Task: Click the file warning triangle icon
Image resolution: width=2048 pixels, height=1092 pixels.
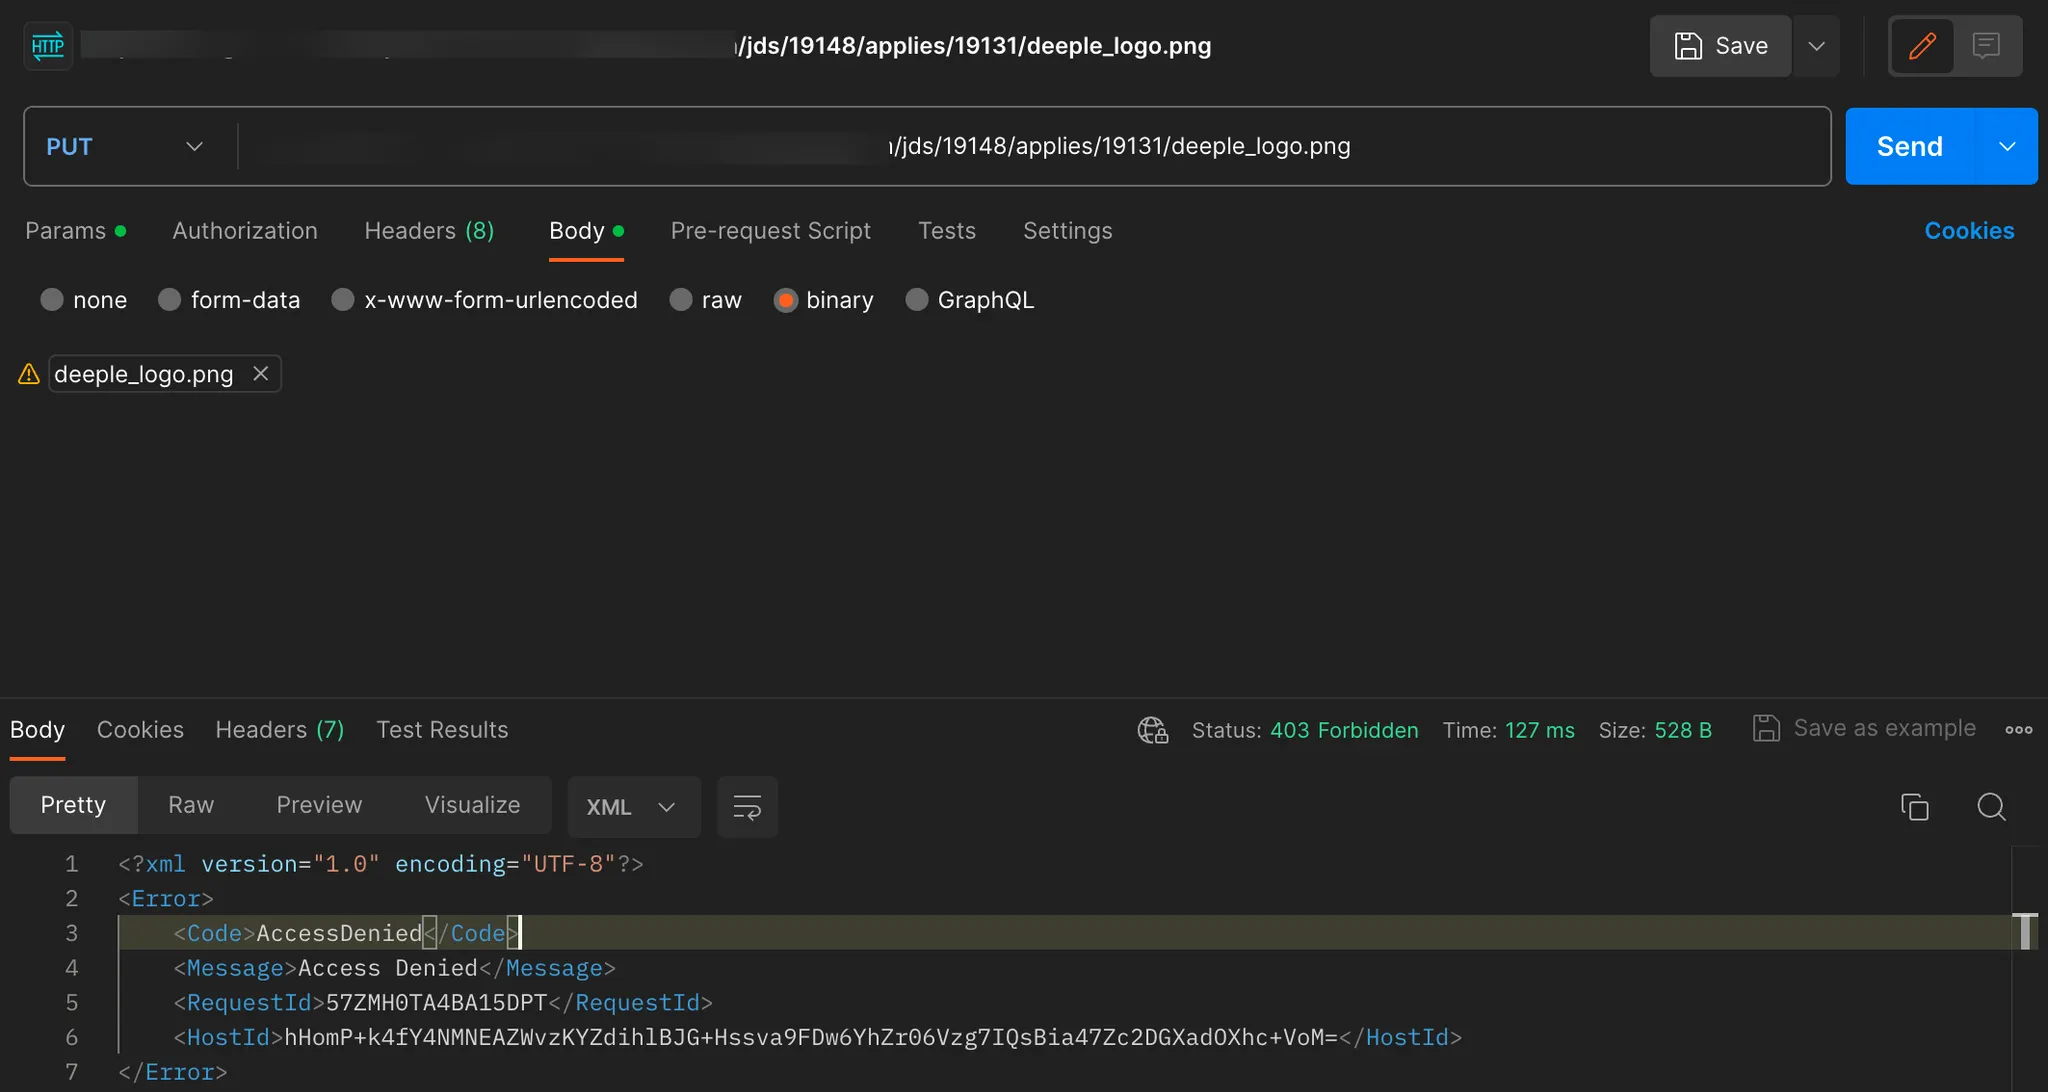Action: (x=29, y=374)
